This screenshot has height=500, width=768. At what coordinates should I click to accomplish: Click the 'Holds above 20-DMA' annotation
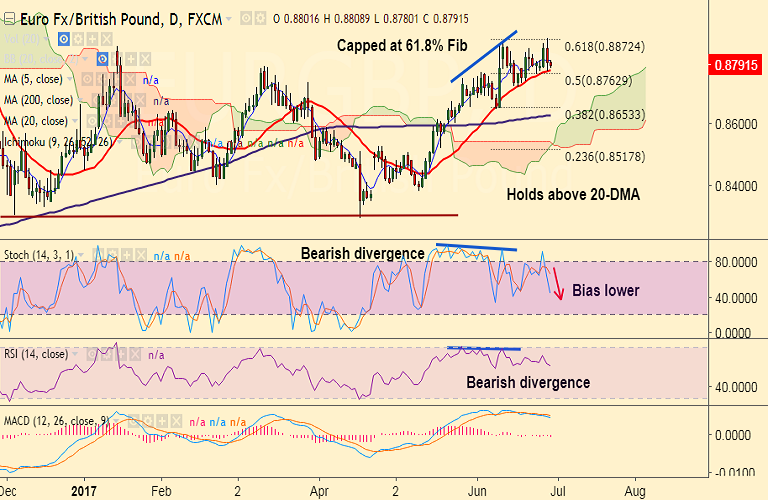click(x=573, y=194)
